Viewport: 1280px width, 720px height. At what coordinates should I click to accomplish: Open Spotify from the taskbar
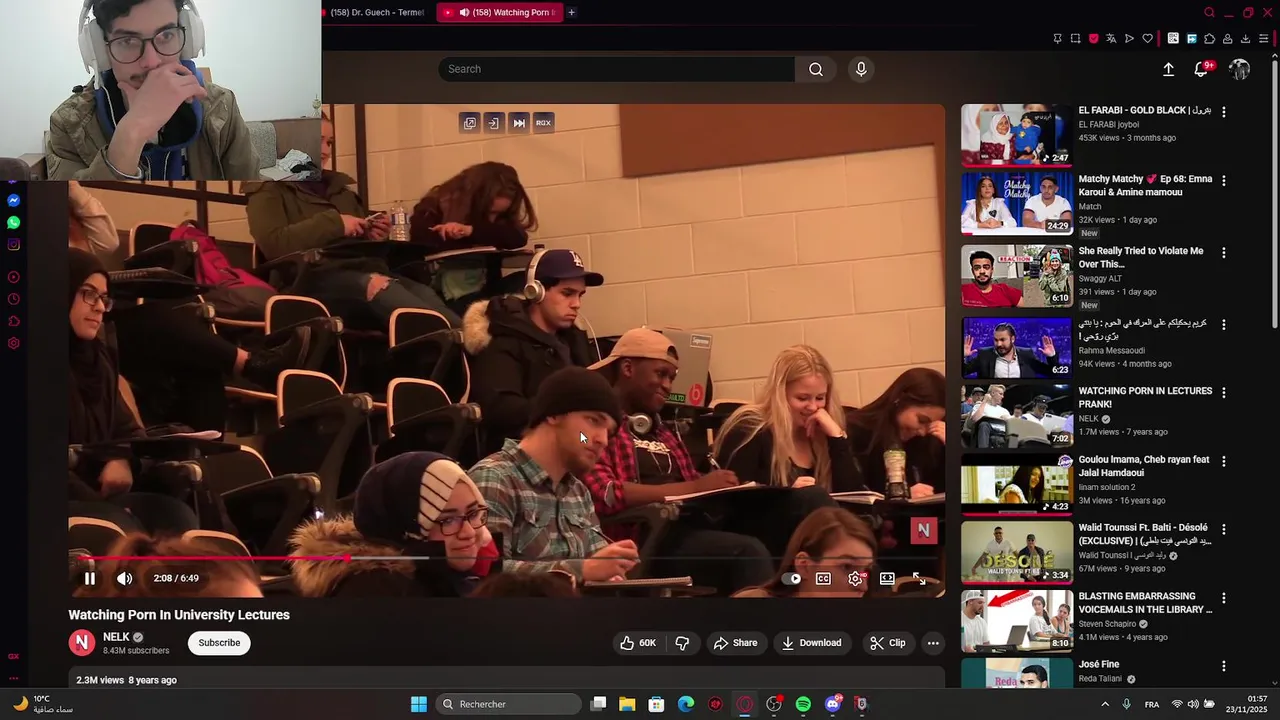click(803, 704)
